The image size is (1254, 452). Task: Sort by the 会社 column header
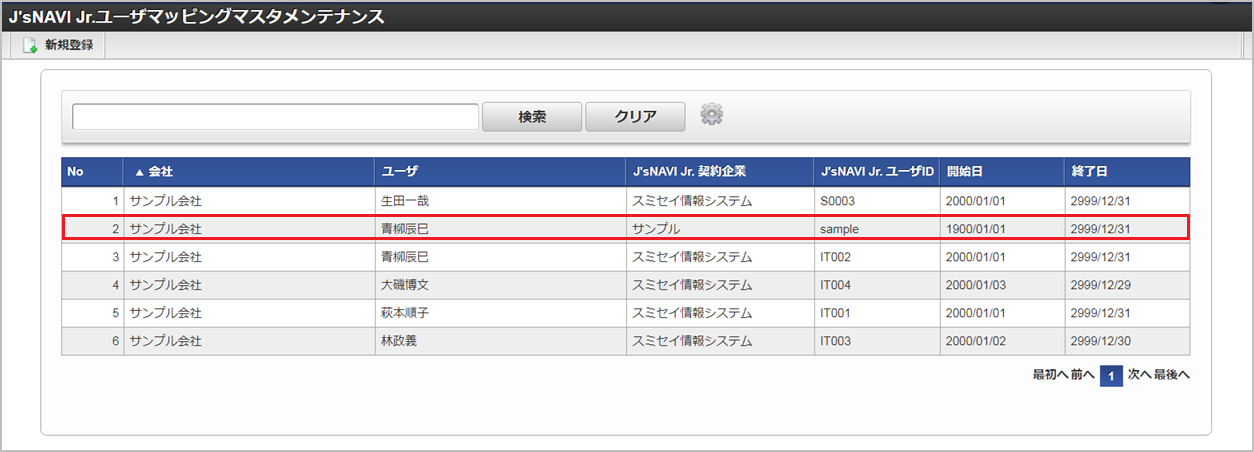click(249, 172)
